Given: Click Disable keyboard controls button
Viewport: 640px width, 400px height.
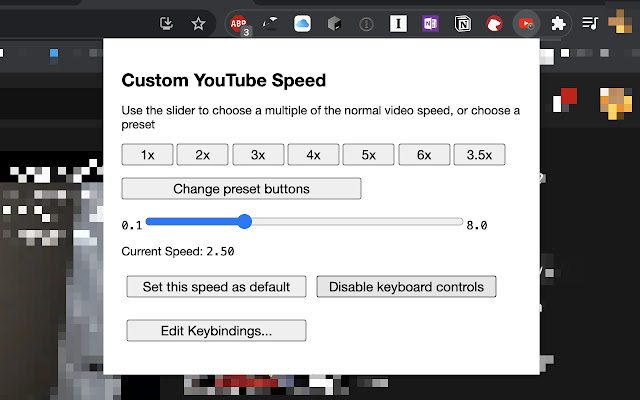Looking at the screenshot, I should 406,287.
